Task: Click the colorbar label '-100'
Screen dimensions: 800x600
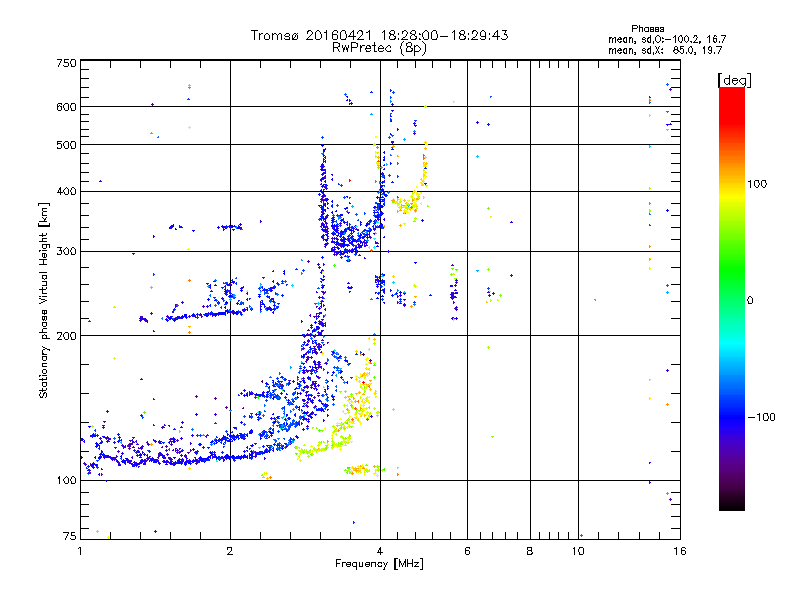Action: pyautogui.click(x=761, y=417)
